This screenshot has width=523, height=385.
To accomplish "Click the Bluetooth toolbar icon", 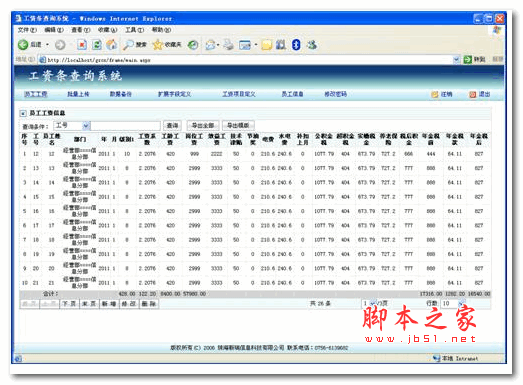I will (296, 45).
